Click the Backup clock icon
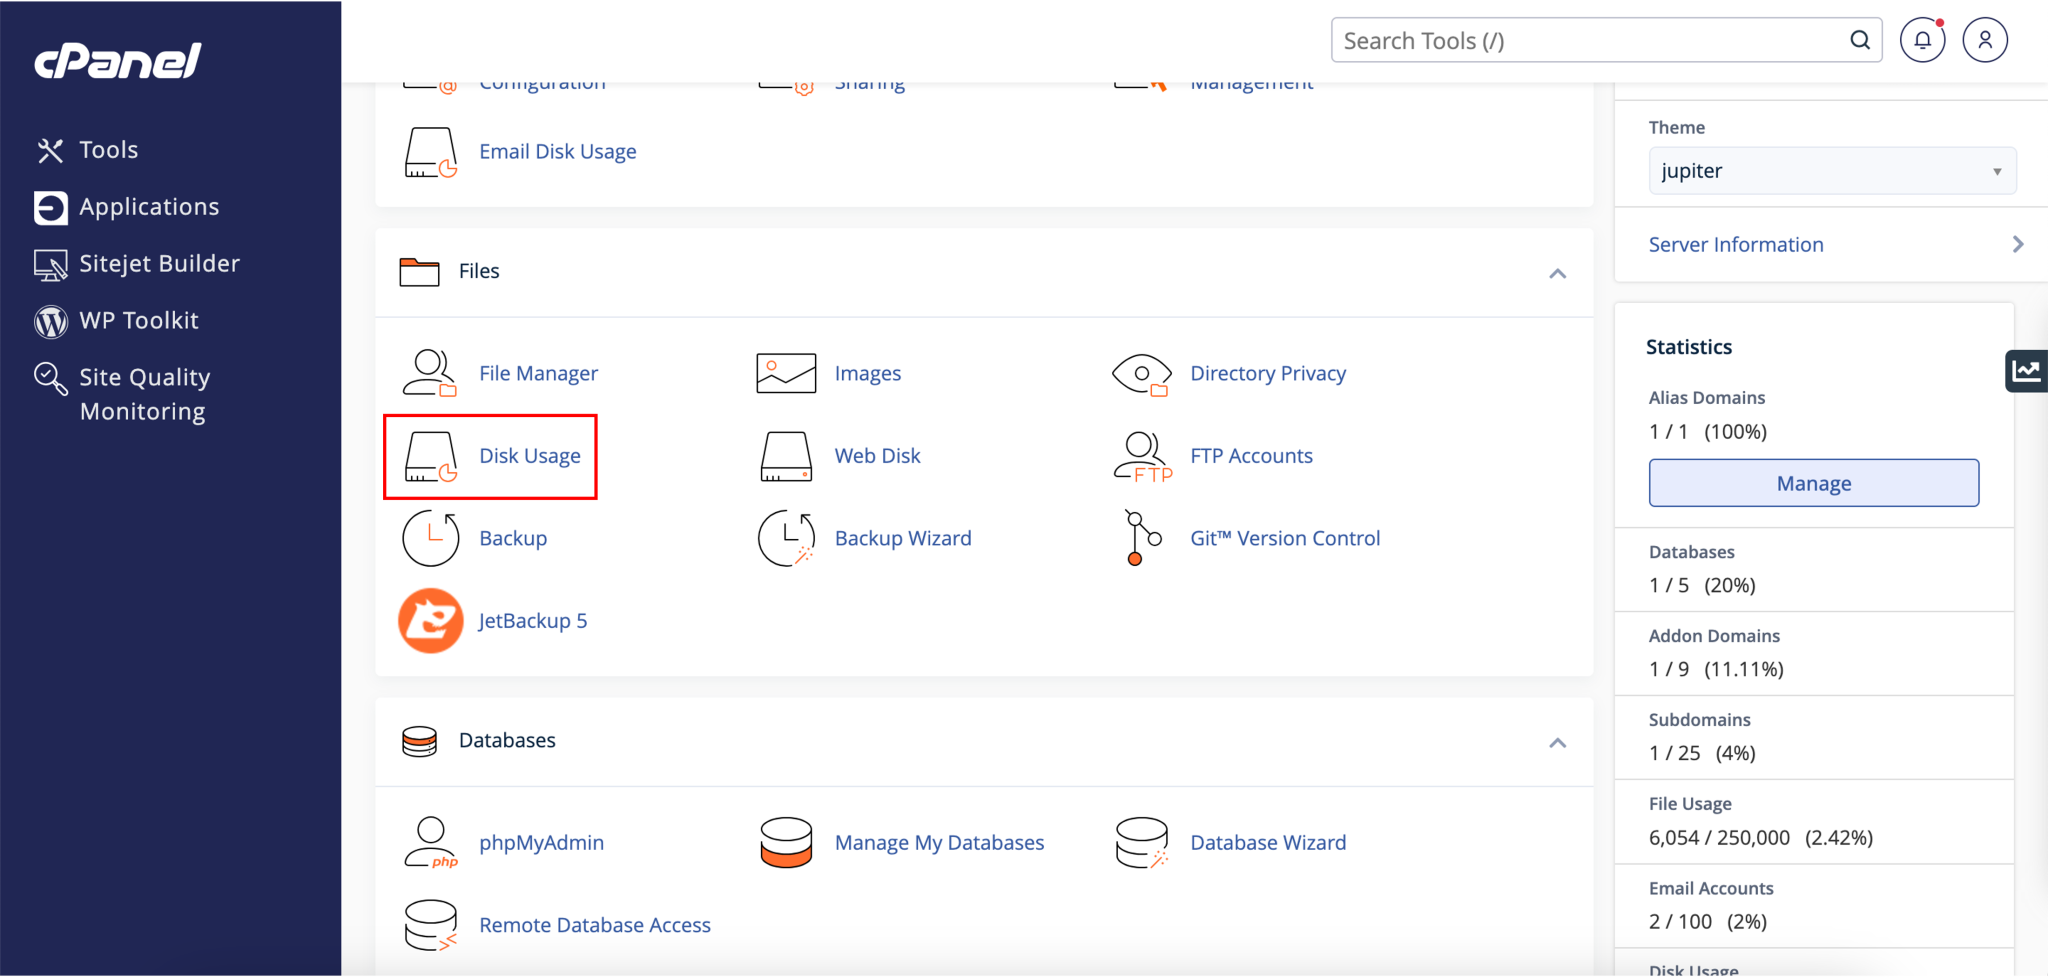2048x977 pixels. [431, 538]
